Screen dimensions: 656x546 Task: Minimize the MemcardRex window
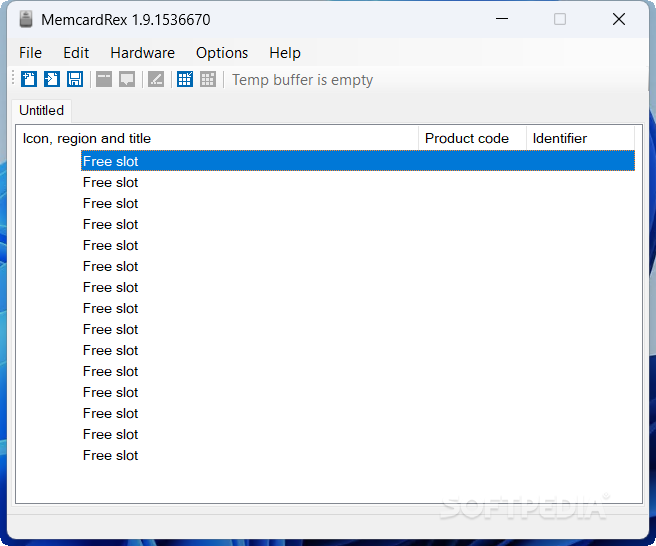click(x=502, y=19)
